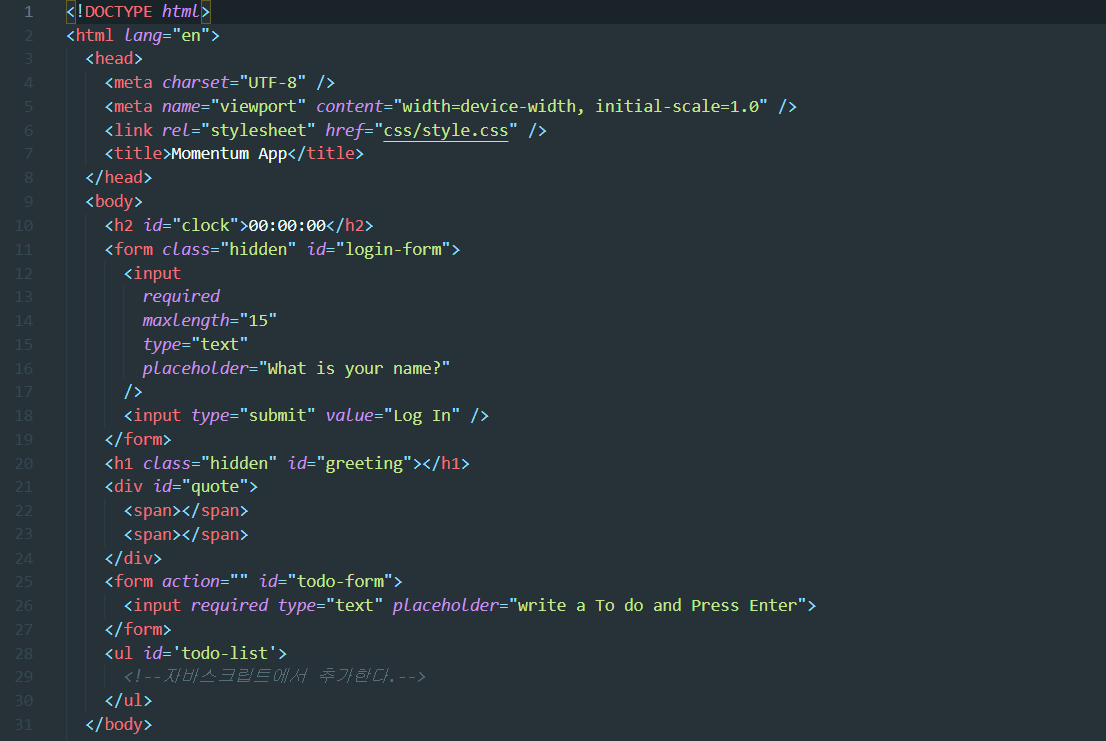Viewport: 1106px width, 741px height.
Task: Click the Korean comment on line 29
Action: [x=275, y=677]
